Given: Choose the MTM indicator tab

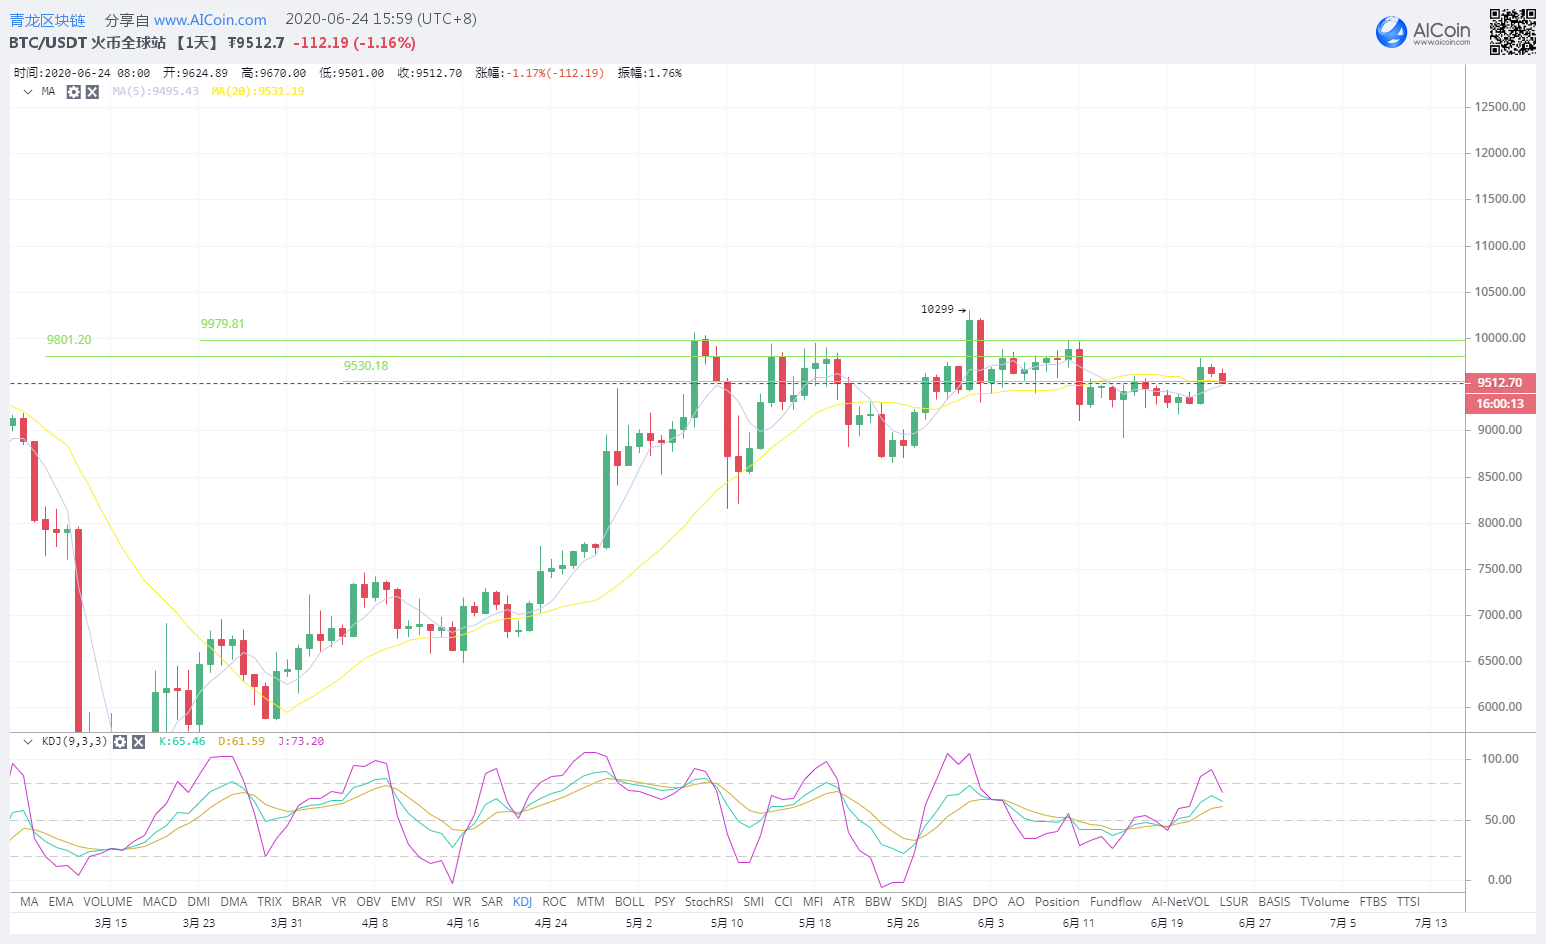Looking at the screenshot, I should pos(591,902).
